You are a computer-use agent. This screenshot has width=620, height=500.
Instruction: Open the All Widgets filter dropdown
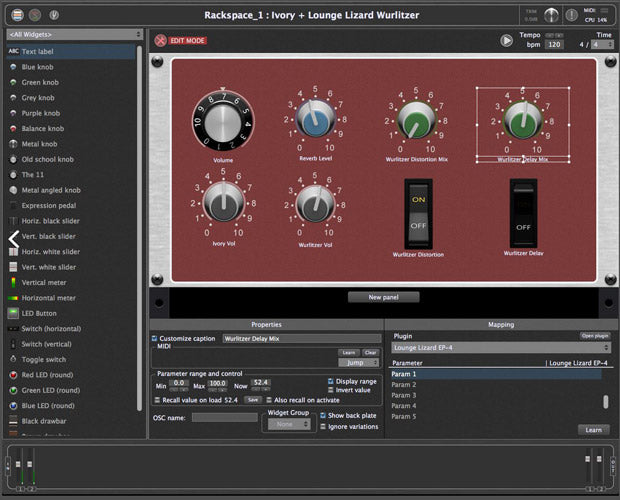click(x=75, y=34)
